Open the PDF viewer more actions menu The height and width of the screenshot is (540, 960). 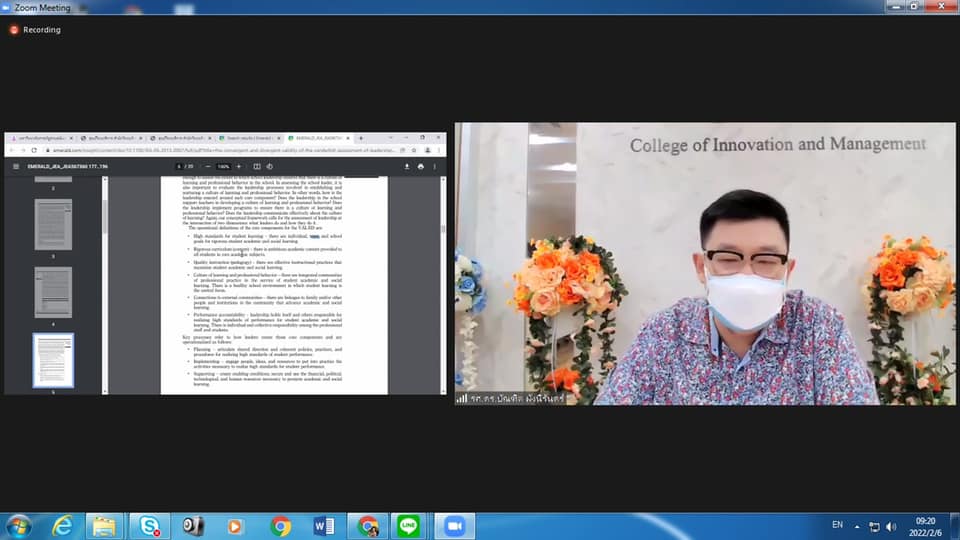click(434, 166)
